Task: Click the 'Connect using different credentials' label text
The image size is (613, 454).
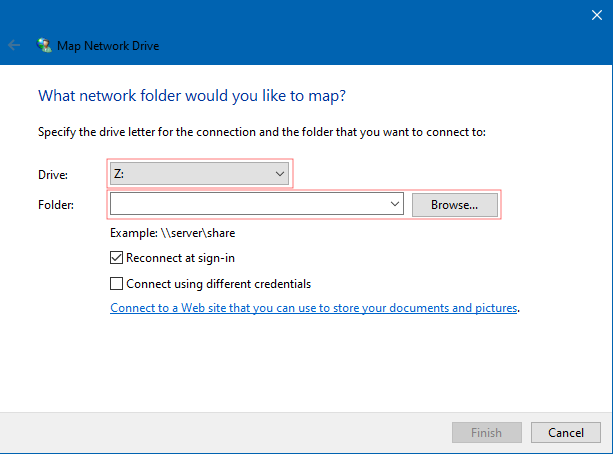Action: 218,283
